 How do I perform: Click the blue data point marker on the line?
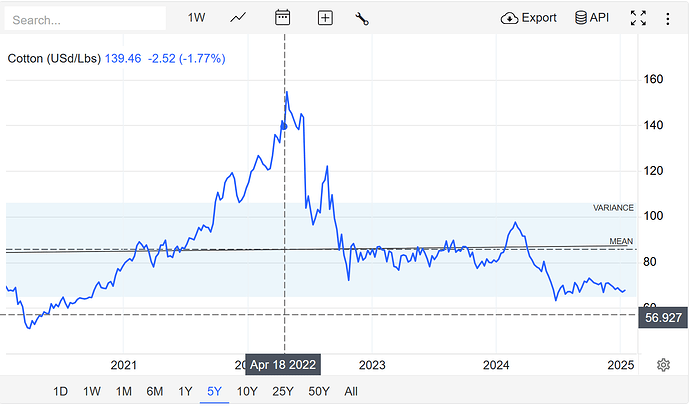(284, 126)
